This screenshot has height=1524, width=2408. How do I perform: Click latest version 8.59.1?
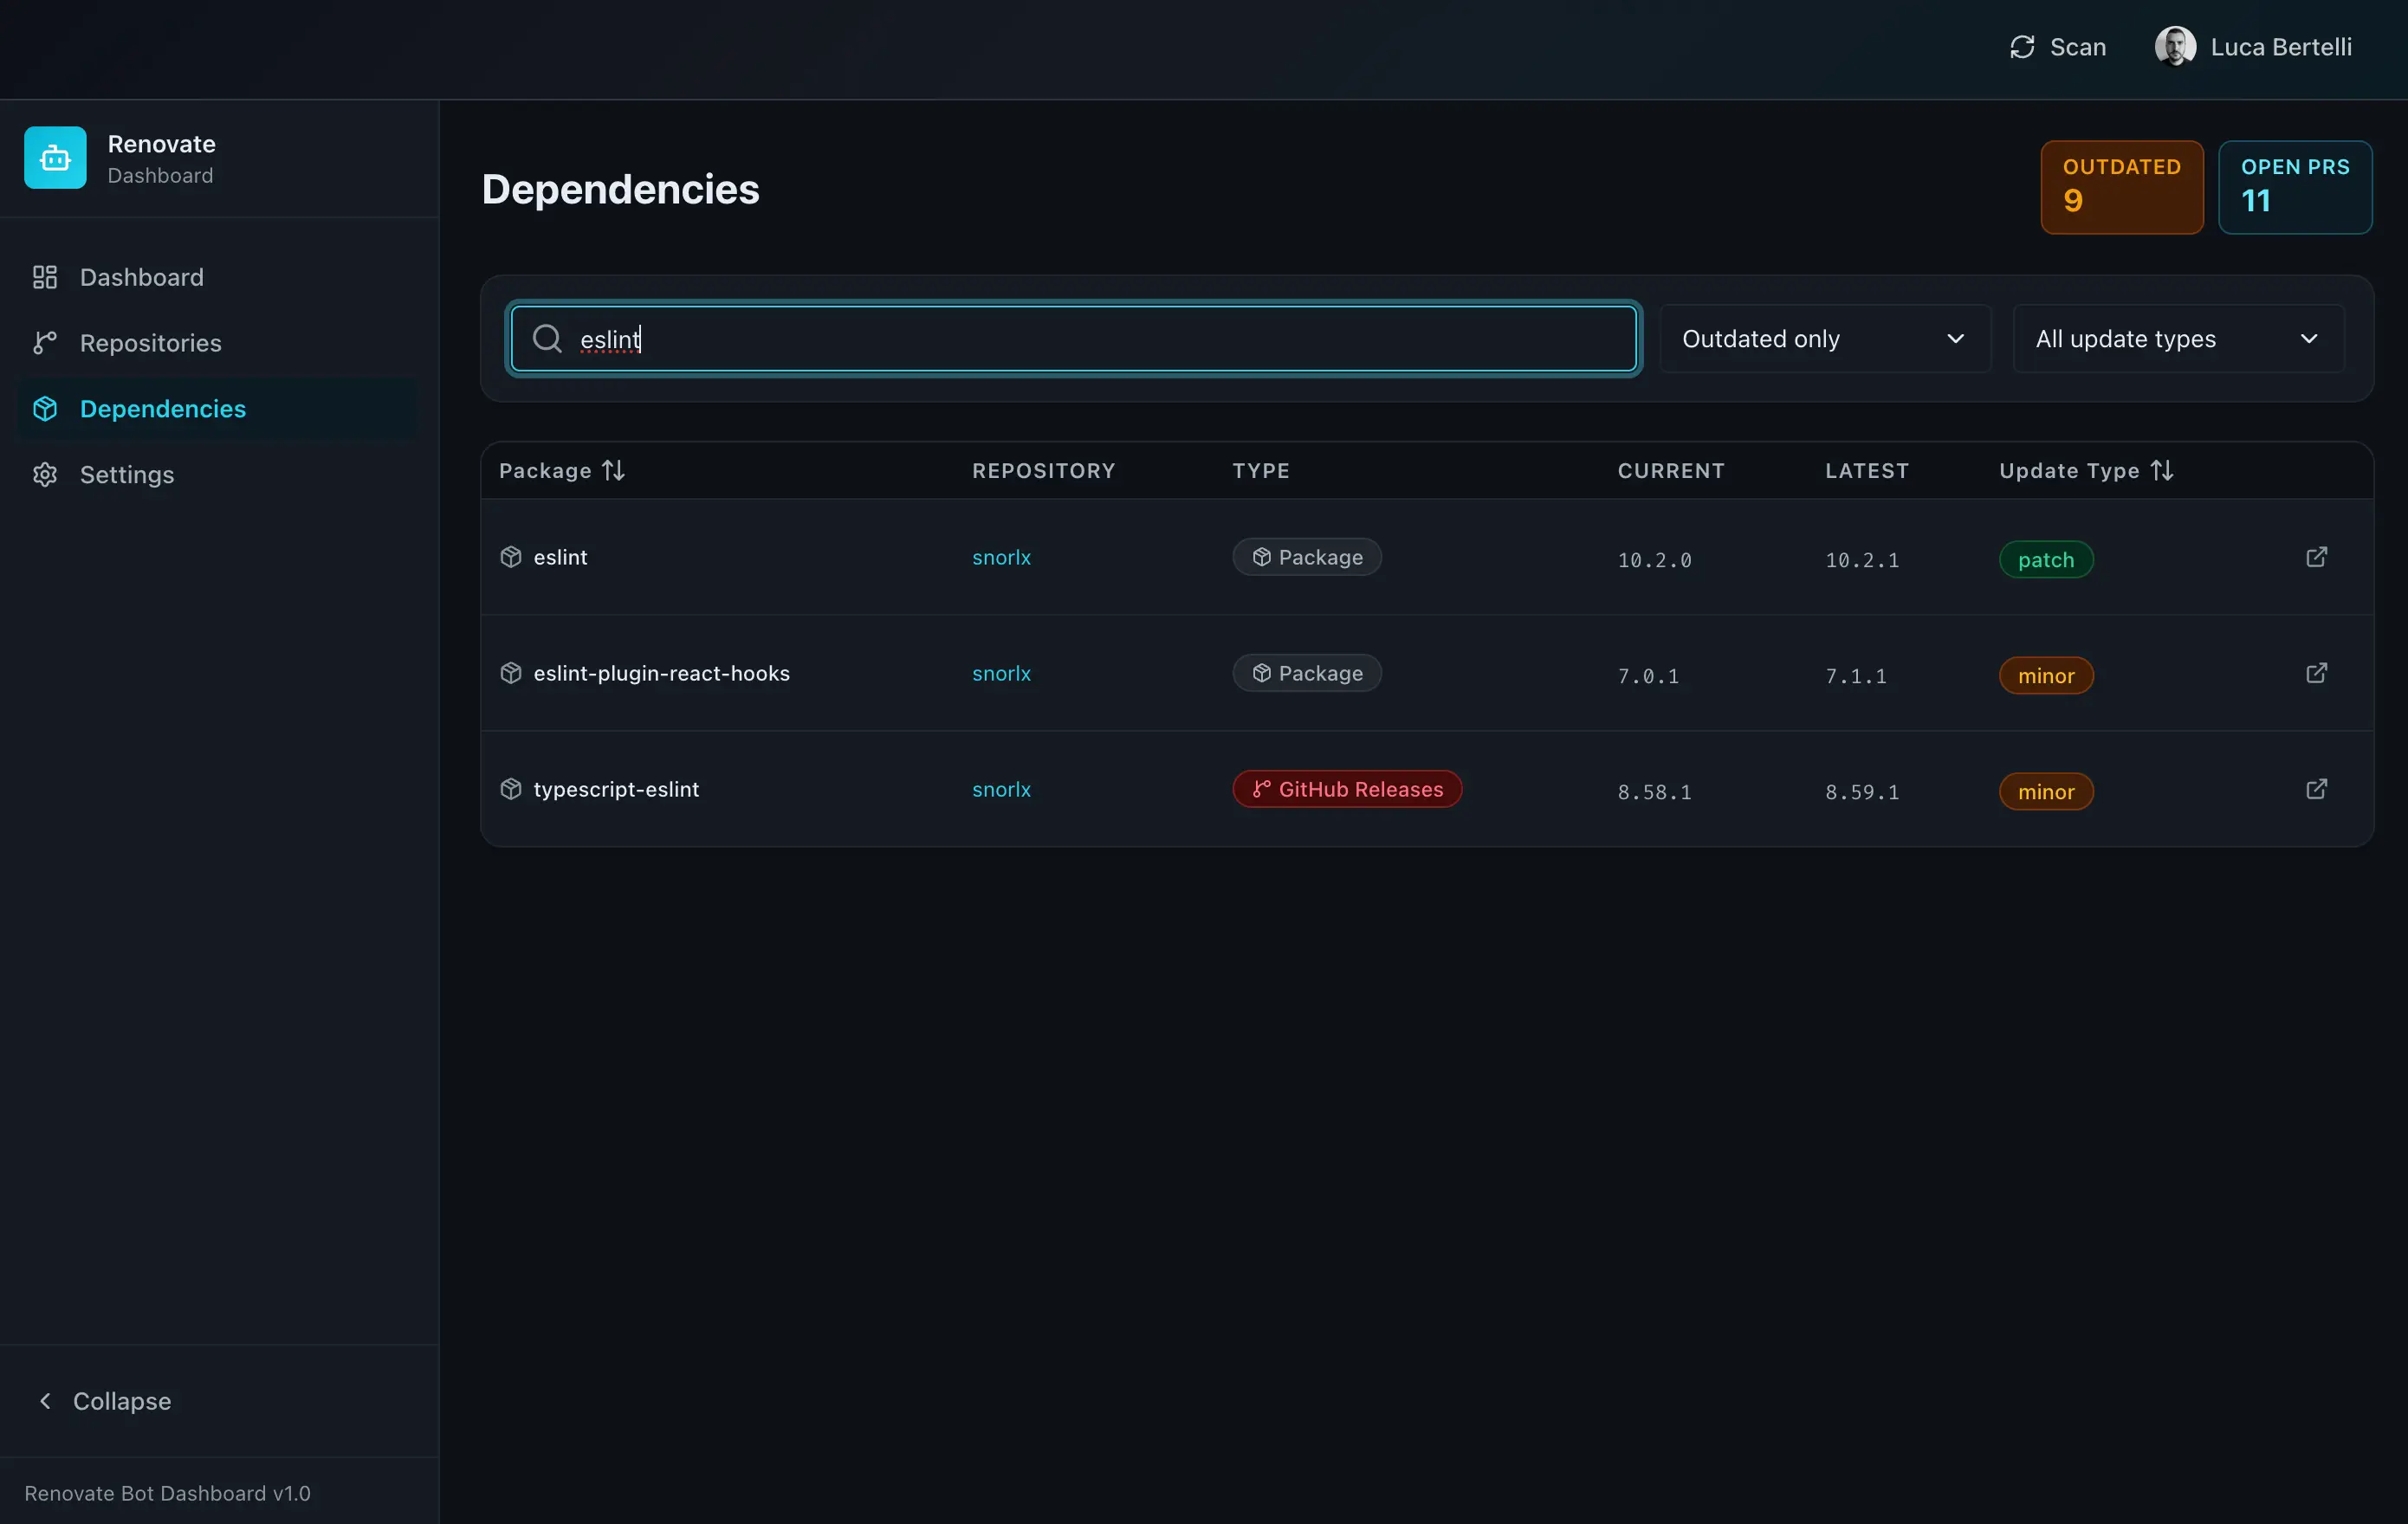pos(1862,792)
